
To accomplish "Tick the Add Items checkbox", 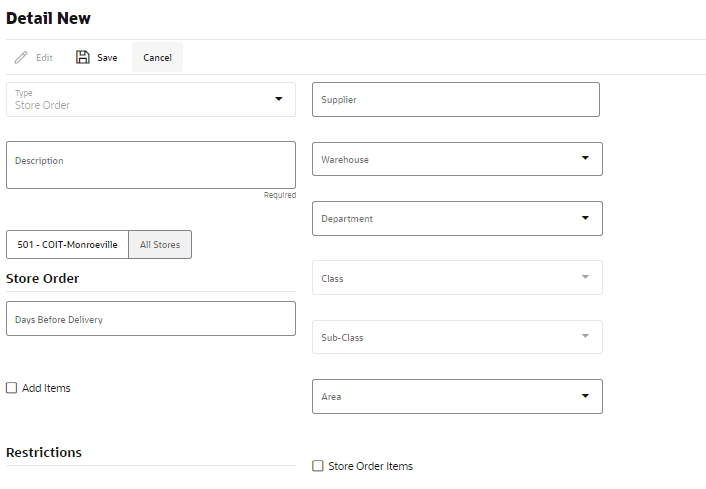I will point(11,388).
